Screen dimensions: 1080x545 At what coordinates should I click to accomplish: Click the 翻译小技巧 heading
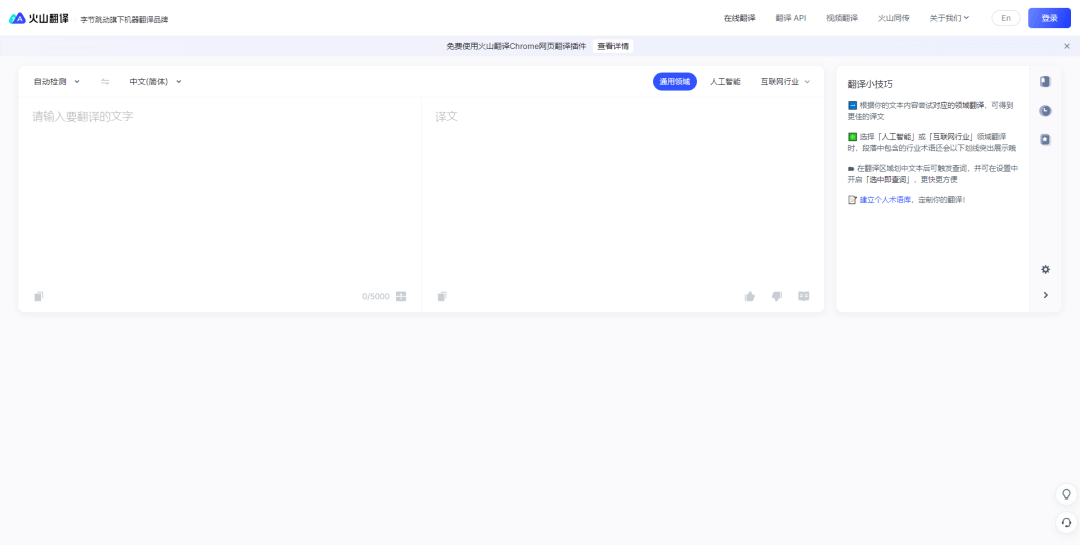click(x=870, y=84)
